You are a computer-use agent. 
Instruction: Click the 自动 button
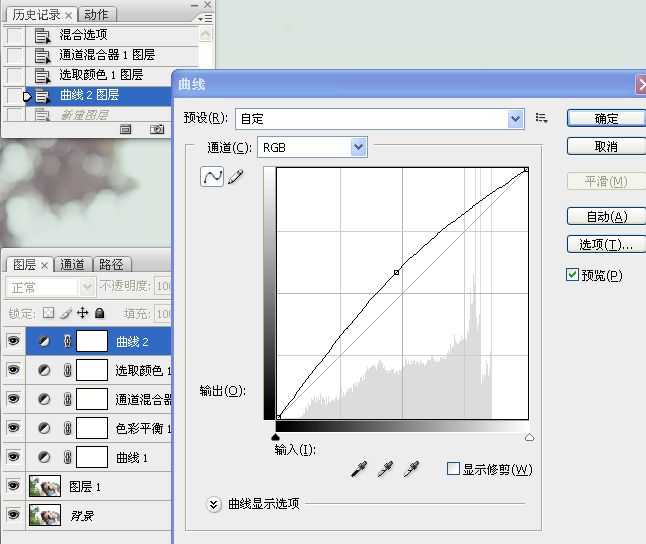pos(606,216)
